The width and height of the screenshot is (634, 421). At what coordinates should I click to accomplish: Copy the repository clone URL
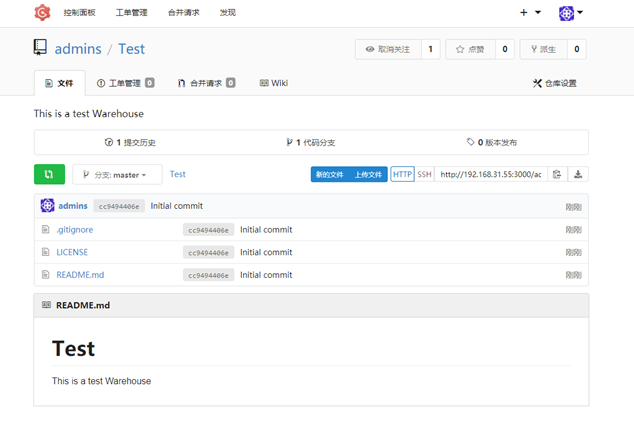point(557,174)
